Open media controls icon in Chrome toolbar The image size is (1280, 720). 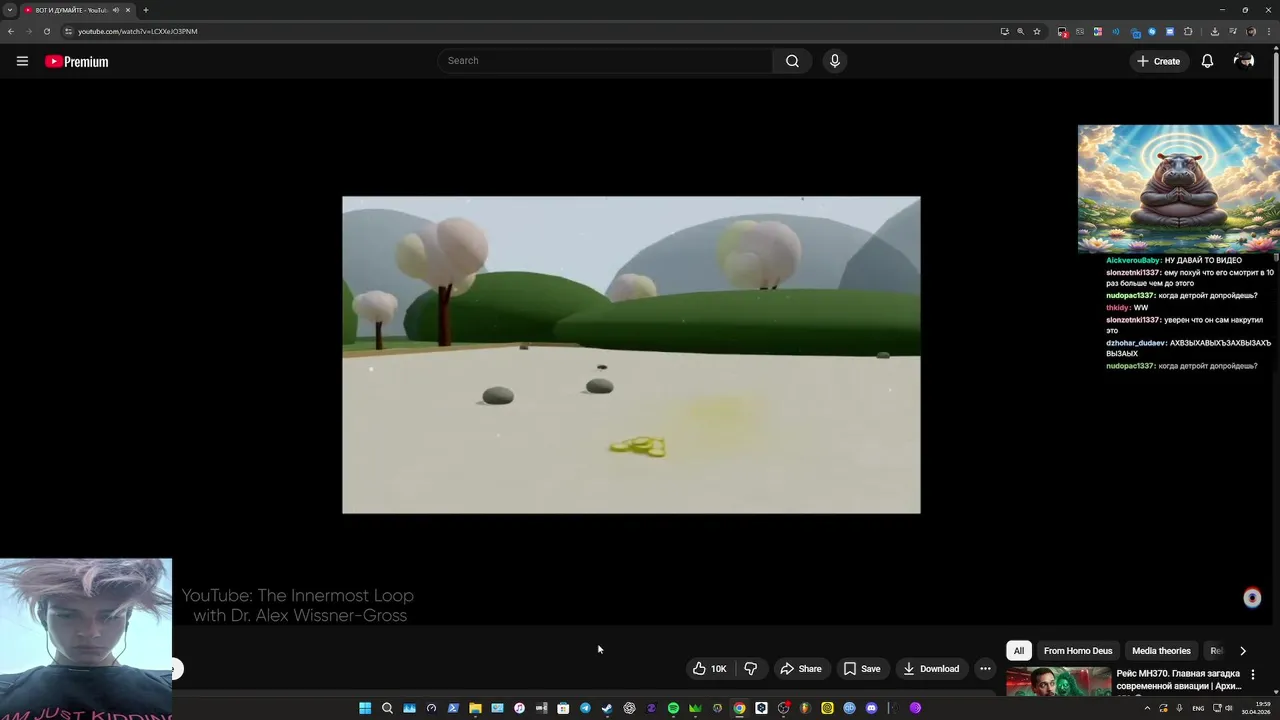pos(1232,31)
